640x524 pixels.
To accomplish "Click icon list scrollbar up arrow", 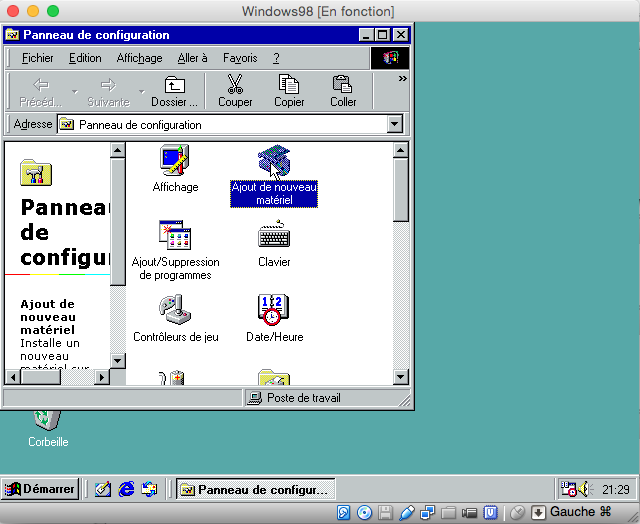I will pos(401,150).
